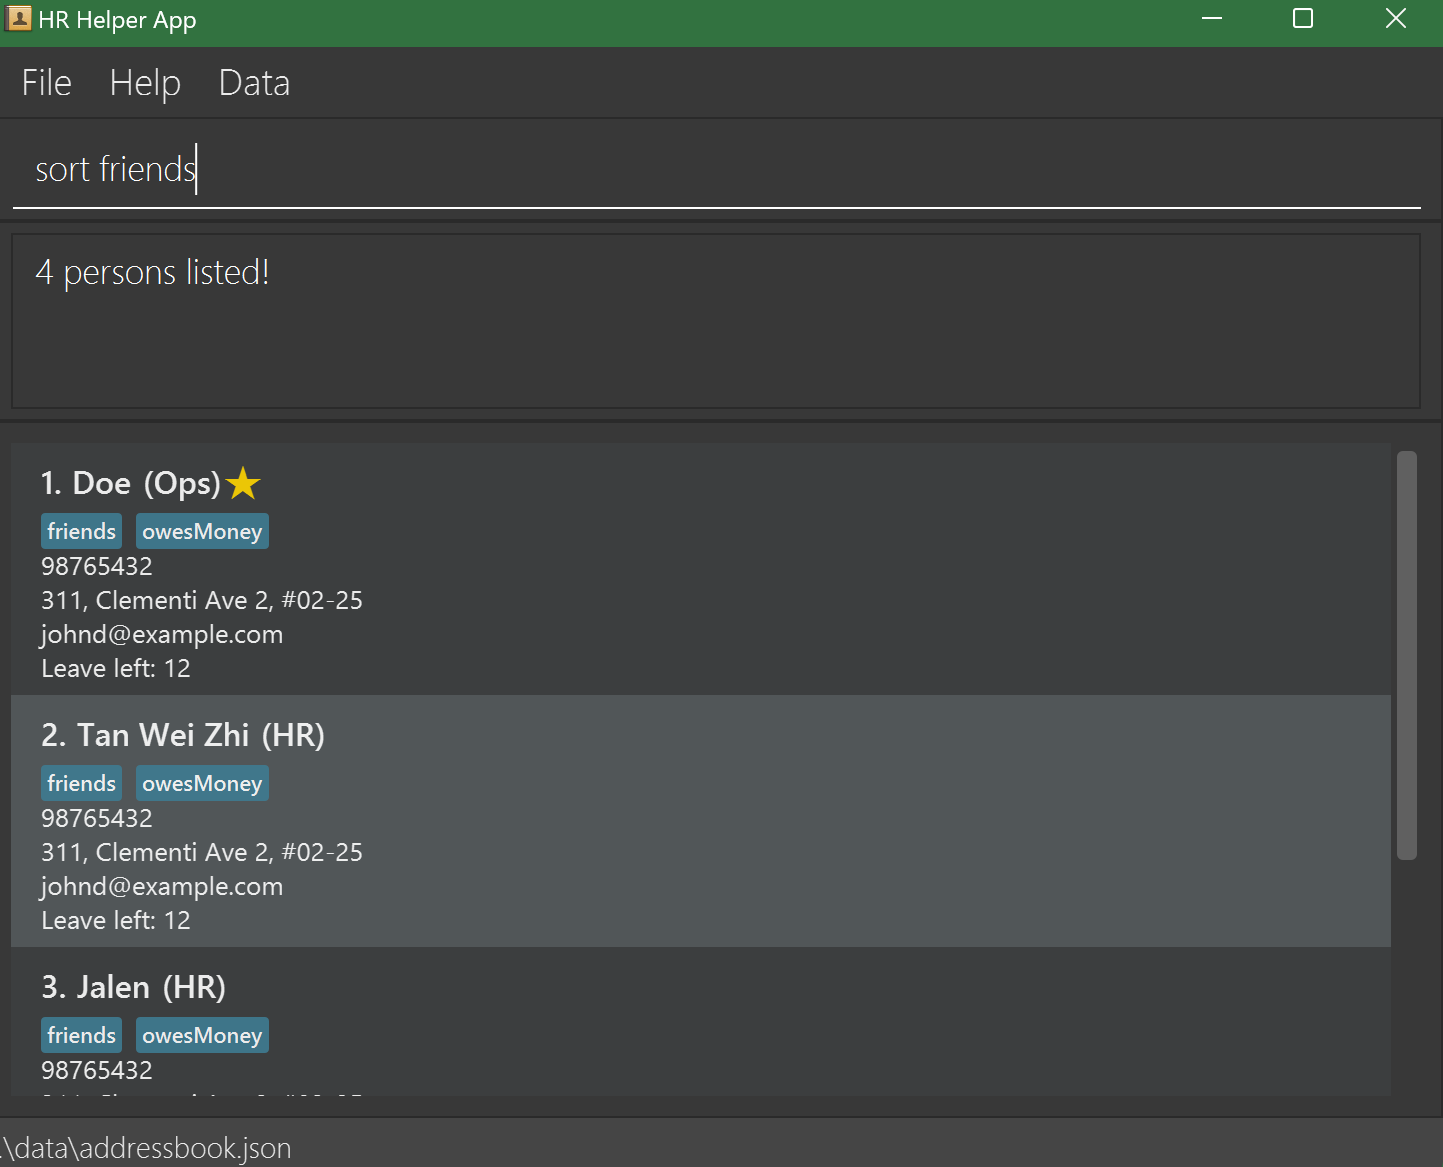Image resolution: width=1443 pixels, height=1167 pixels.
Task: Open the Help menu
Action: point(145,83)
